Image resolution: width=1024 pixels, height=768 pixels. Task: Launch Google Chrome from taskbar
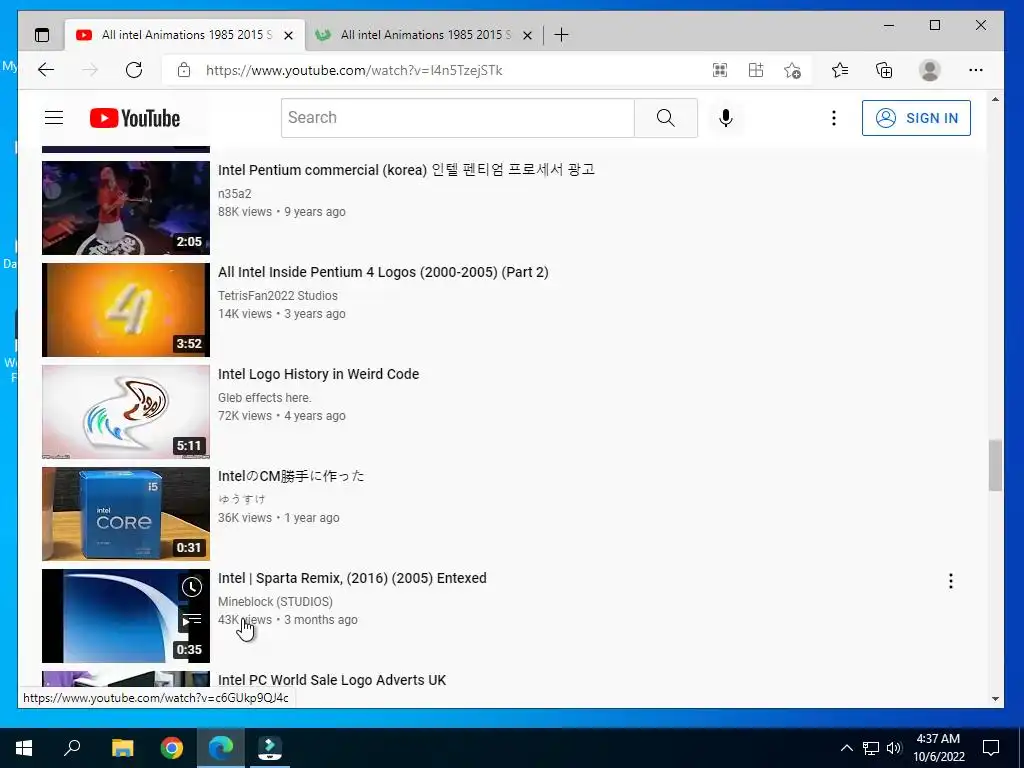(x=172, y=748)
